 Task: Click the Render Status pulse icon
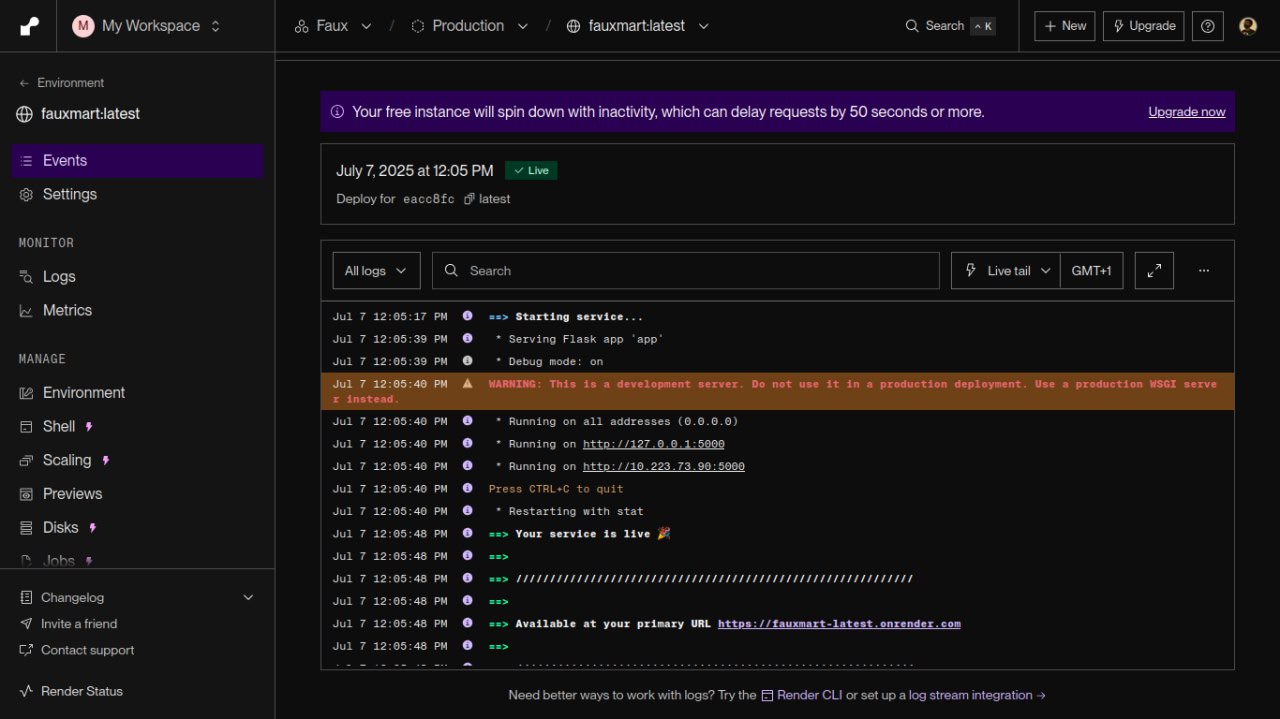26,691
